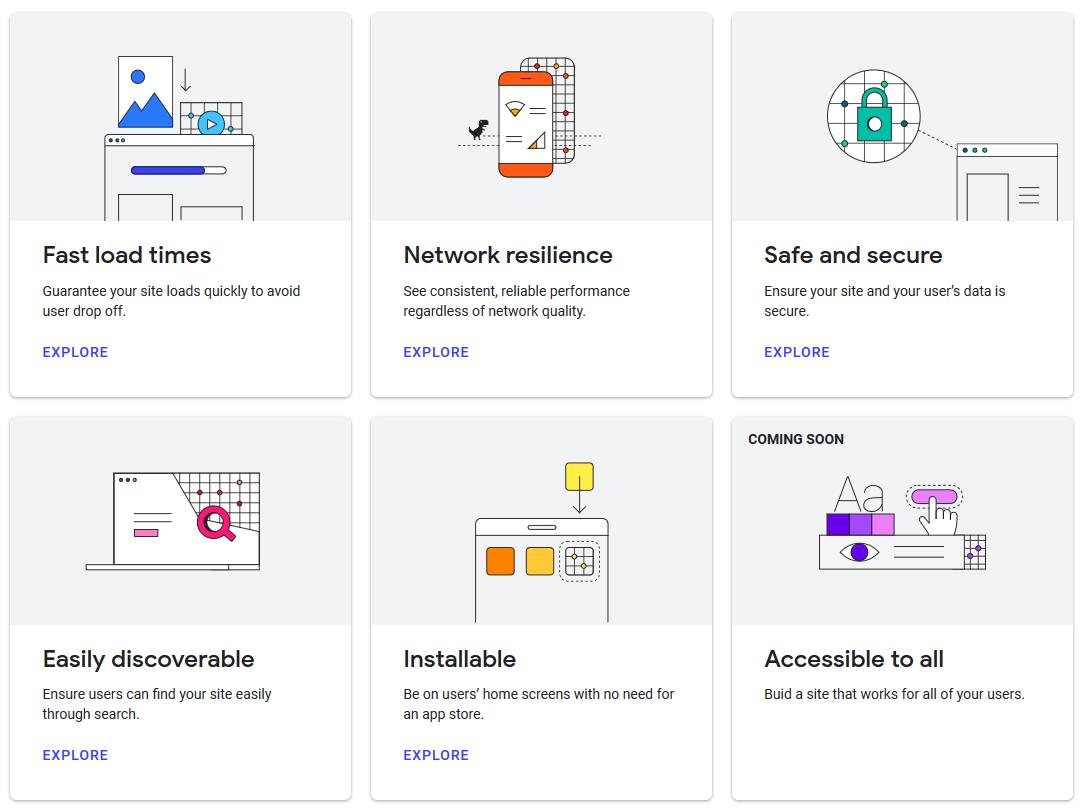Click the orange phone illustration
This screenshot has height=810, width=1084.
pyautogui.click(x=525, y=124)
